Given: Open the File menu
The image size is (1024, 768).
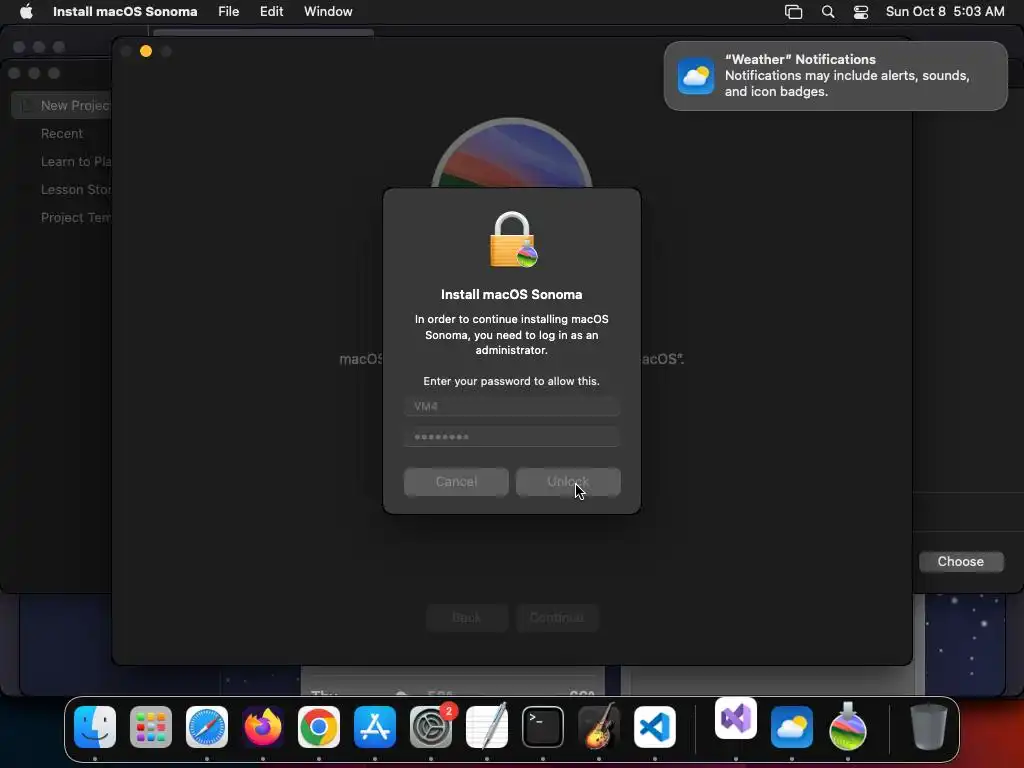Looking at the screenshot, I should pos(229,11).
